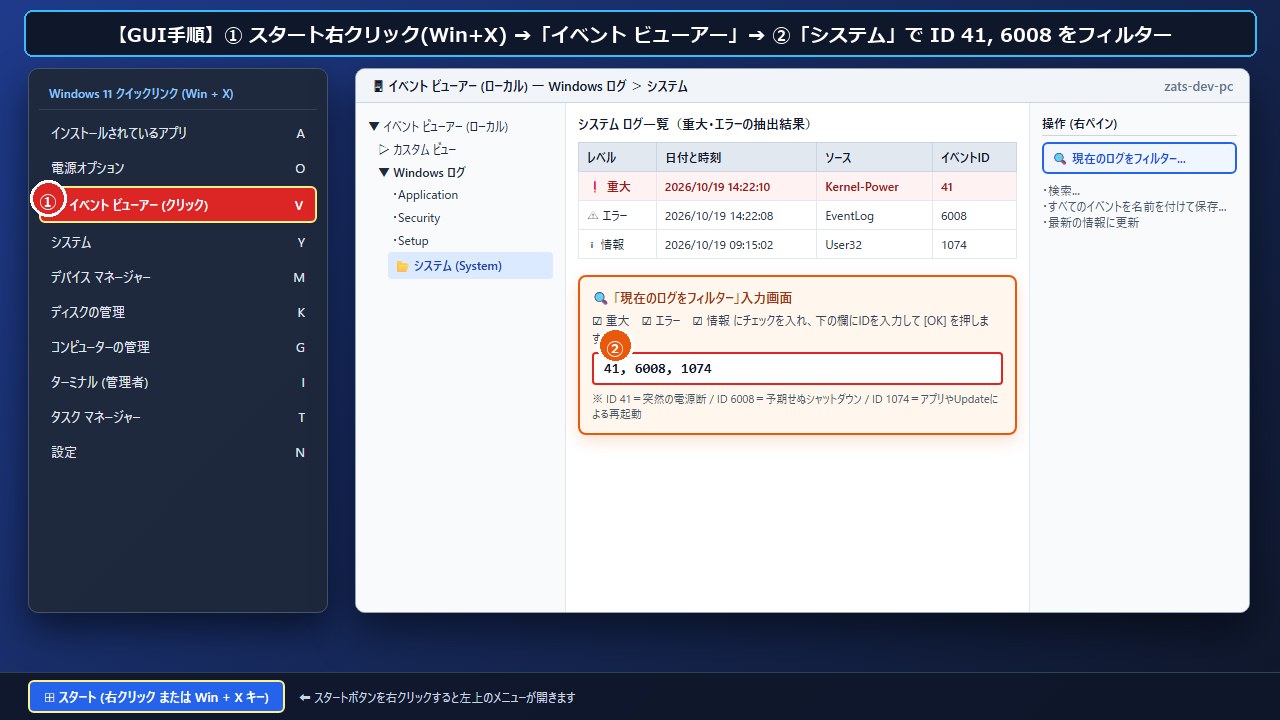The height and width of the screenshot is (720, 1280).
Task: Click すべてのイベントを名前を付けて保存 action
Action: 1134,207
